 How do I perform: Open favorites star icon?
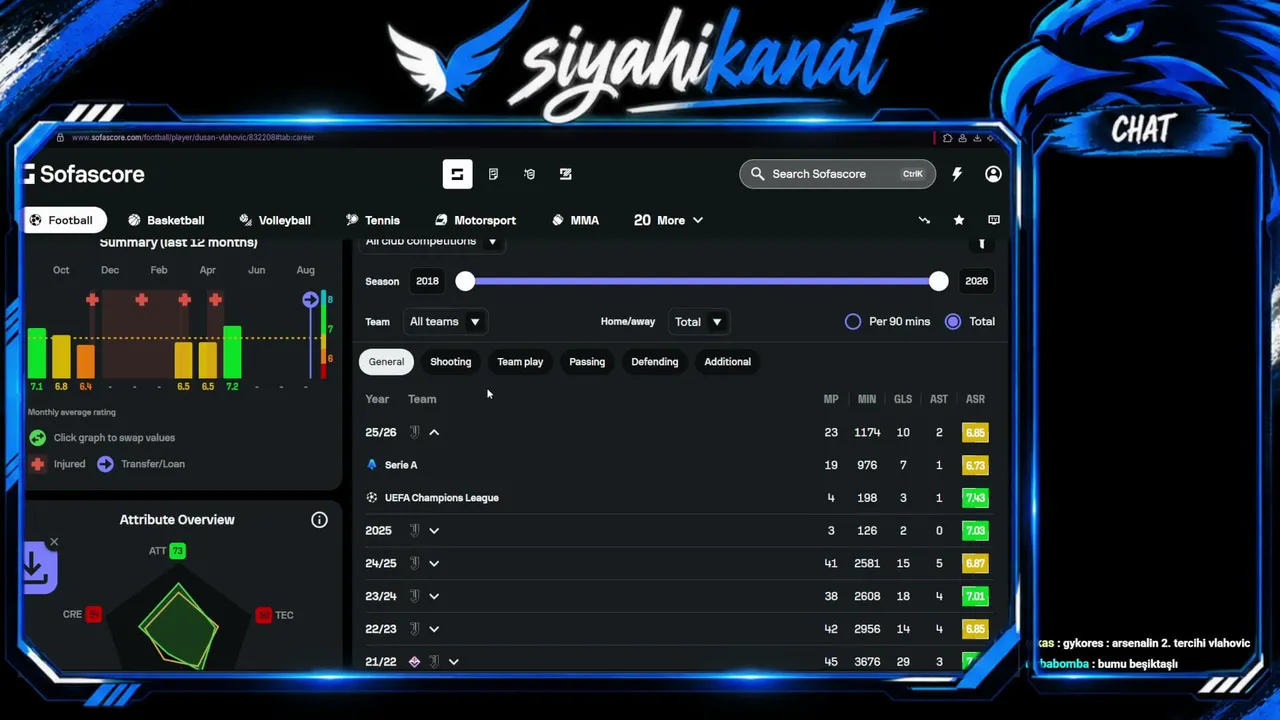[x=959, y=220]
